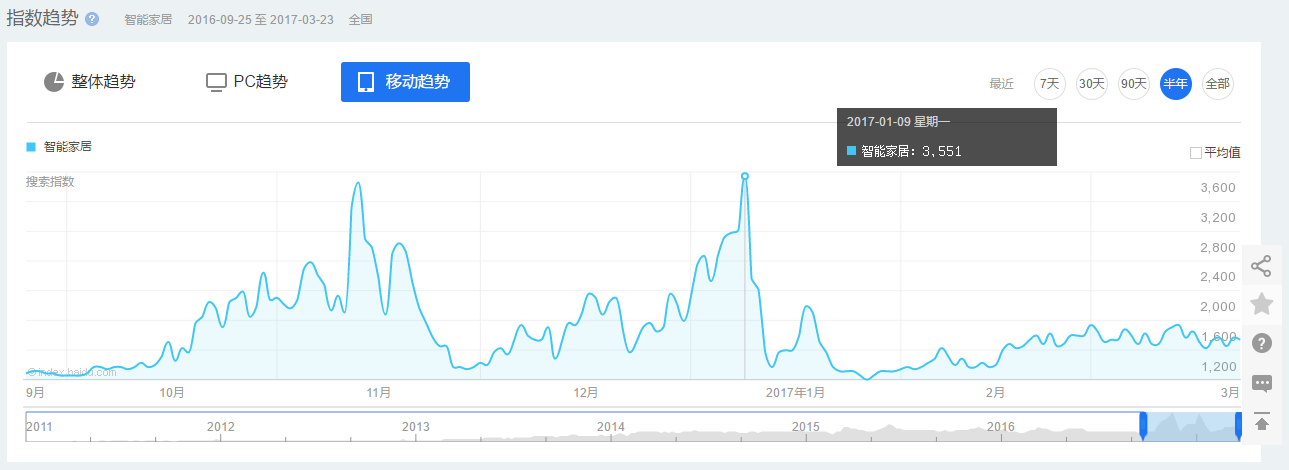
Task: Select the 7天 time range
Action: (1049, 84)
